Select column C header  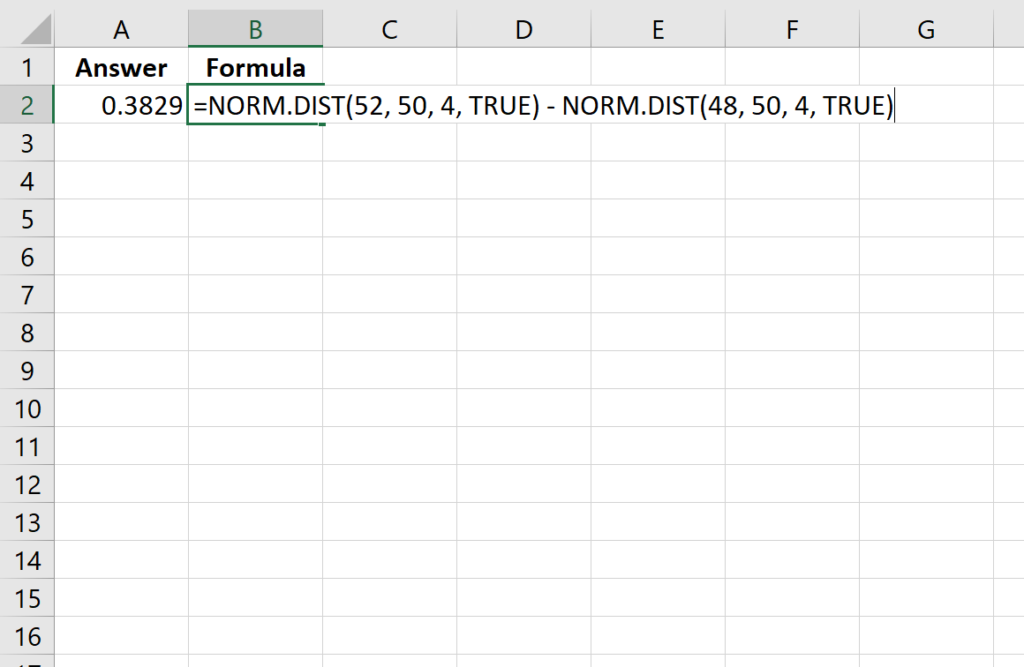click(x=389, y=29)
